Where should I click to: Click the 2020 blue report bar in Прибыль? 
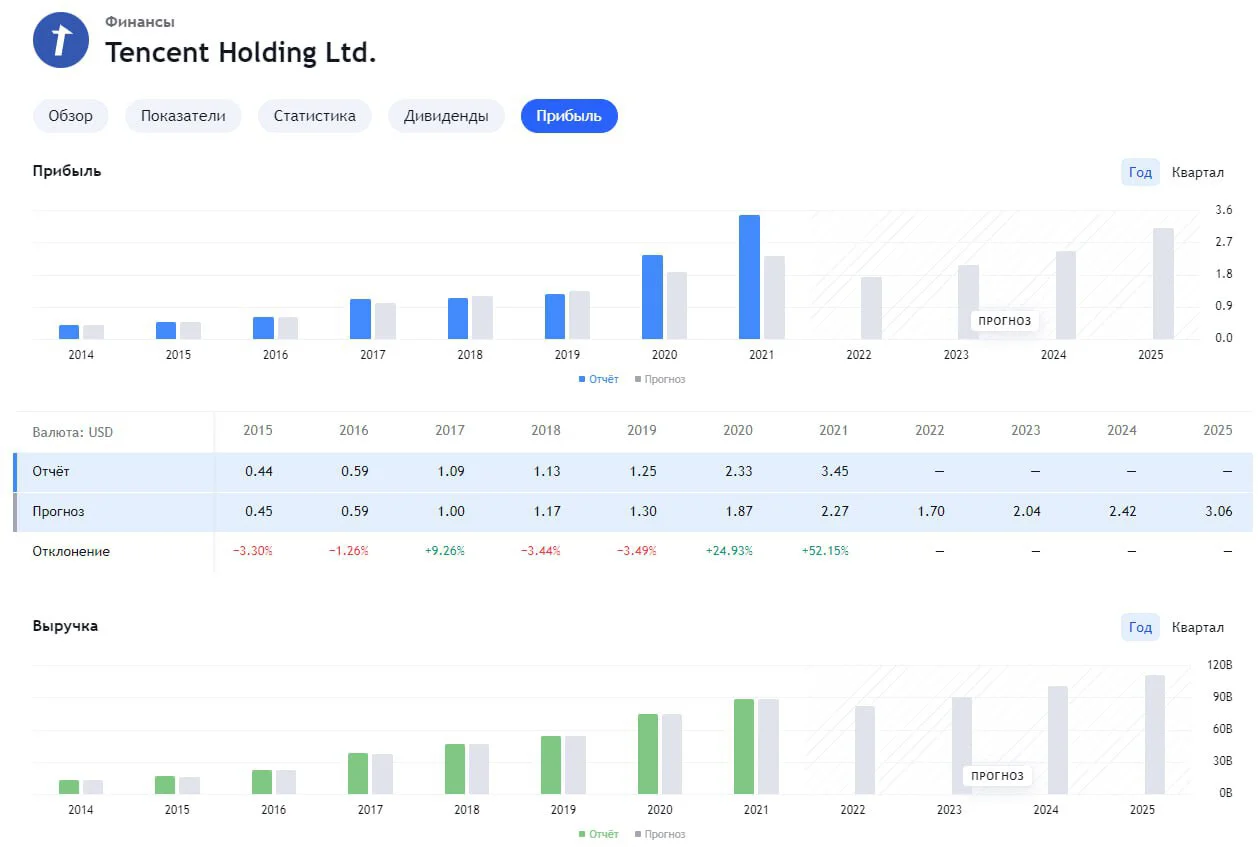[652, 297]
